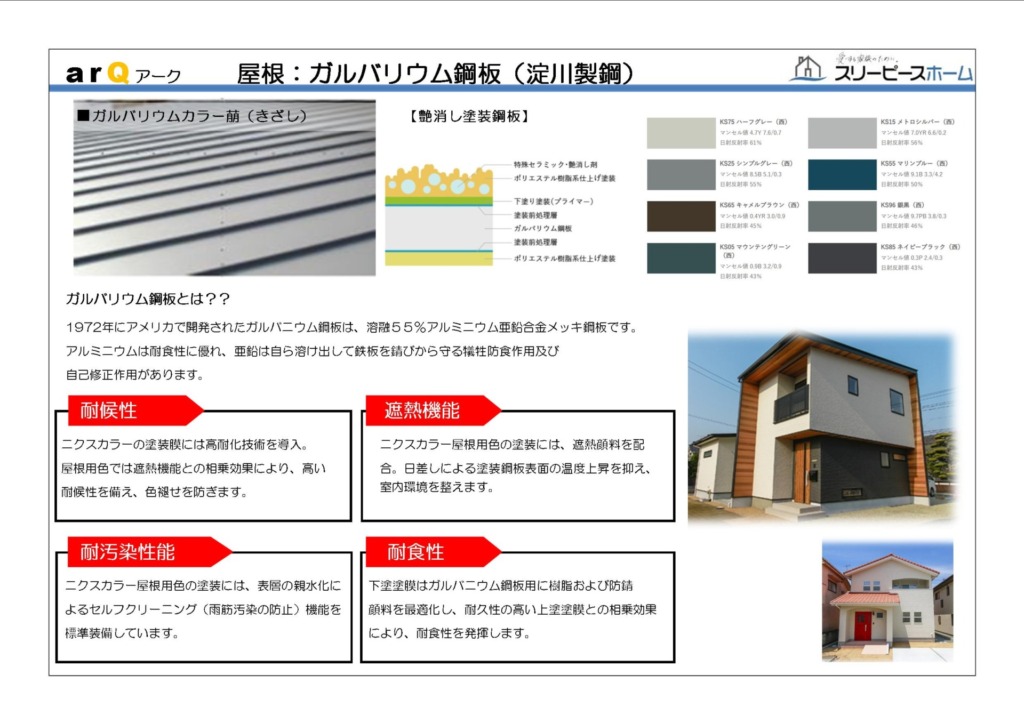Click the line starting 下塗塗膜はガルバニウム鋼板用

tap(501, 586)
